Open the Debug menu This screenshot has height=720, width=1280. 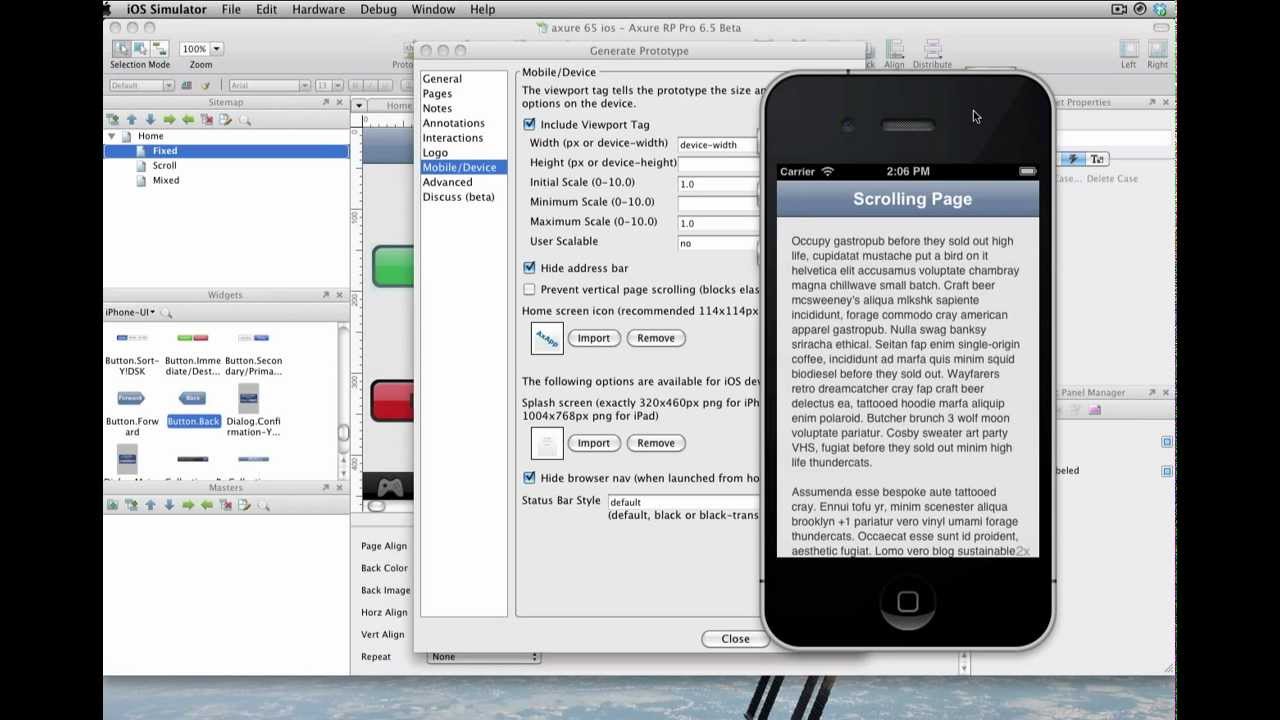tap(378, 9)
